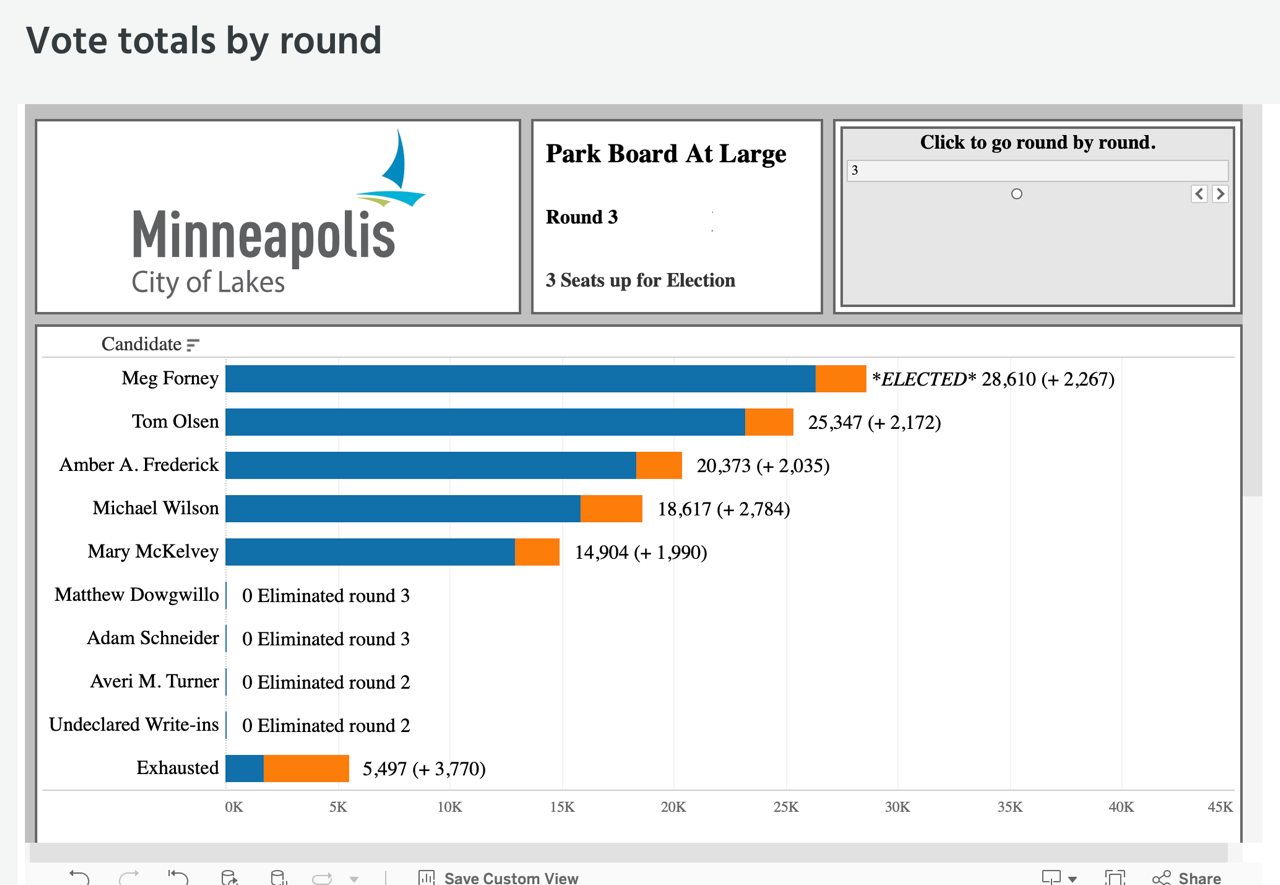Click "3 Seats up for Election" text

640,280
